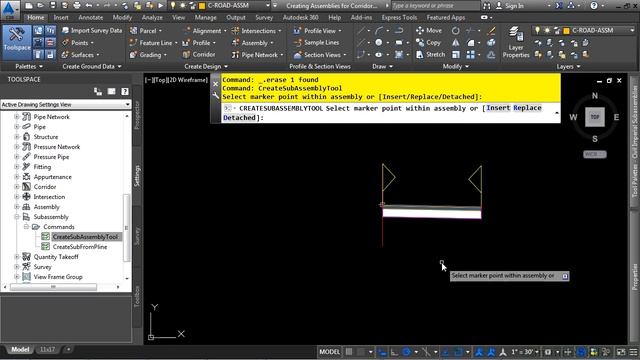
Task: Switch to the Express Tools tab
Action: [399, 18]
